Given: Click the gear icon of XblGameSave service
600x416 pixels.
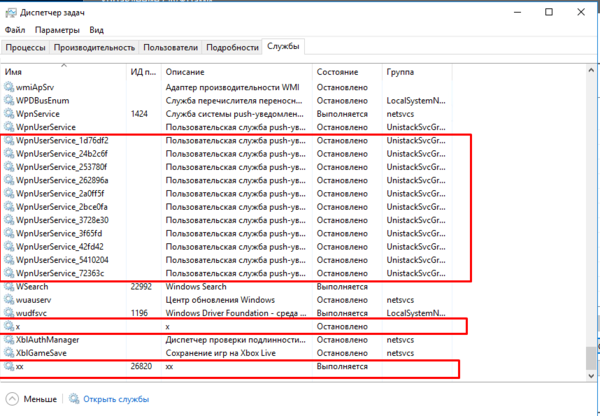Looking at the screenshot, I should pos(9,353).
